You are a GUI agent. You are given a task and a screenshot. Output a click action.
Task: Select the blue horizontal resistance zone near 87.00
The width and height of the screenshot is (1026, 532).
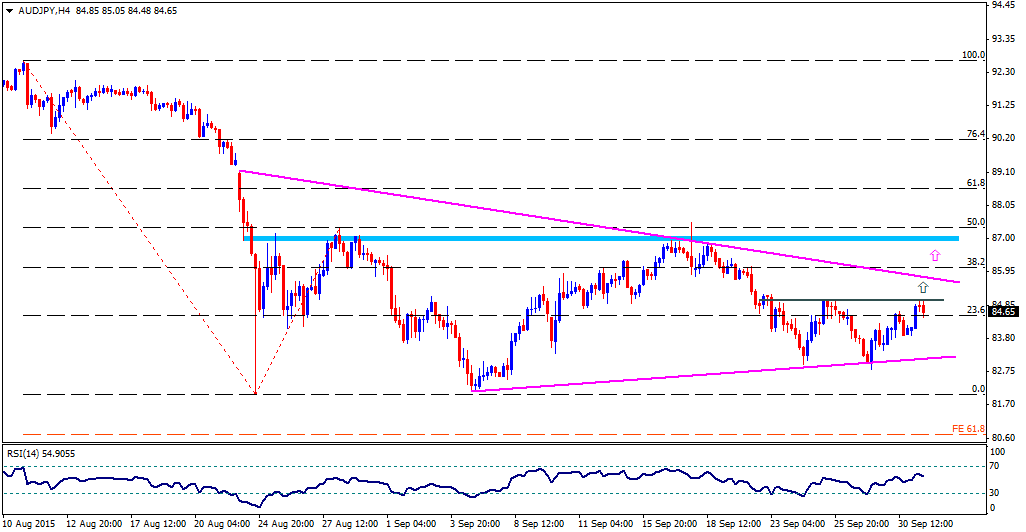point(601,238)
